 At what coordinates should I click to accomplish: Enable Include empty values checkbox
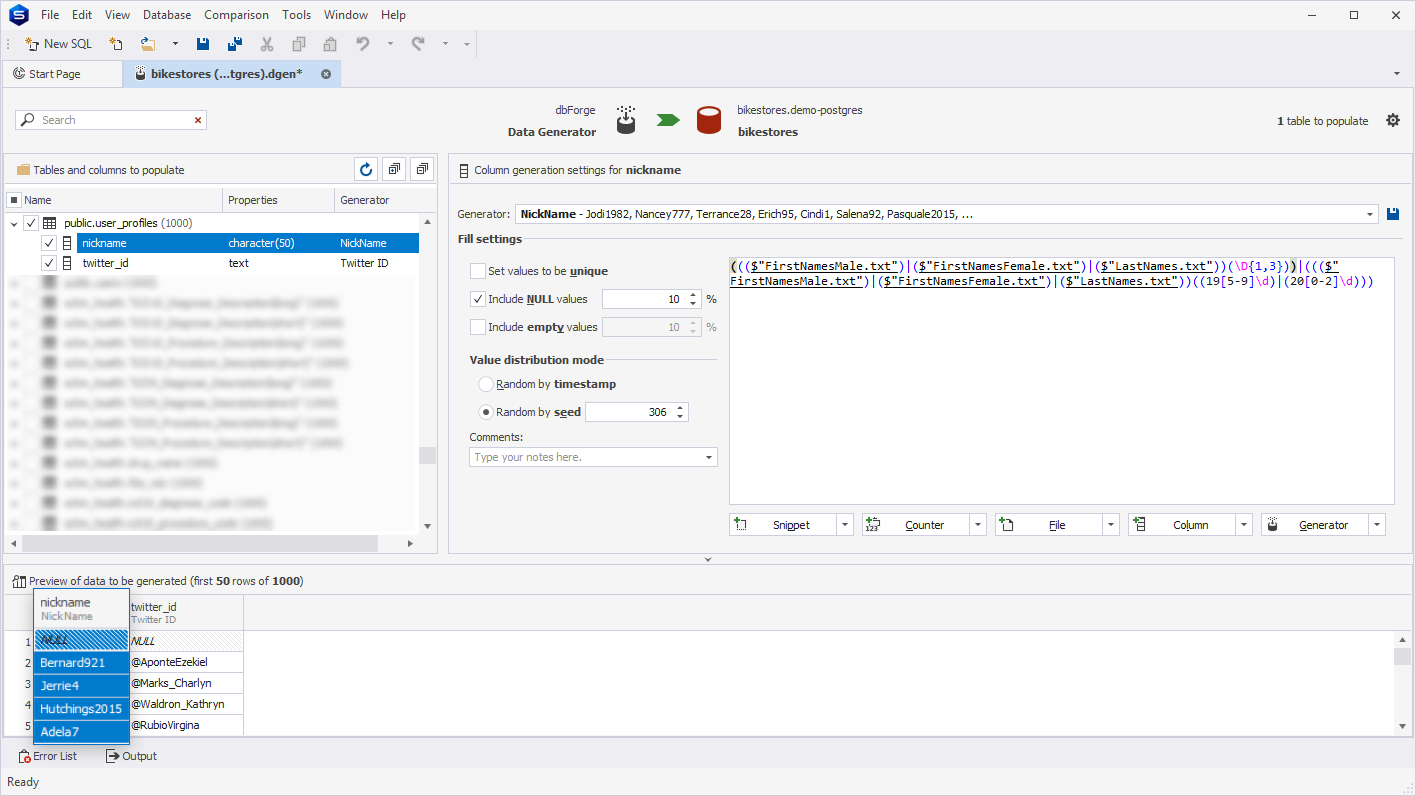tap(478, 327)
